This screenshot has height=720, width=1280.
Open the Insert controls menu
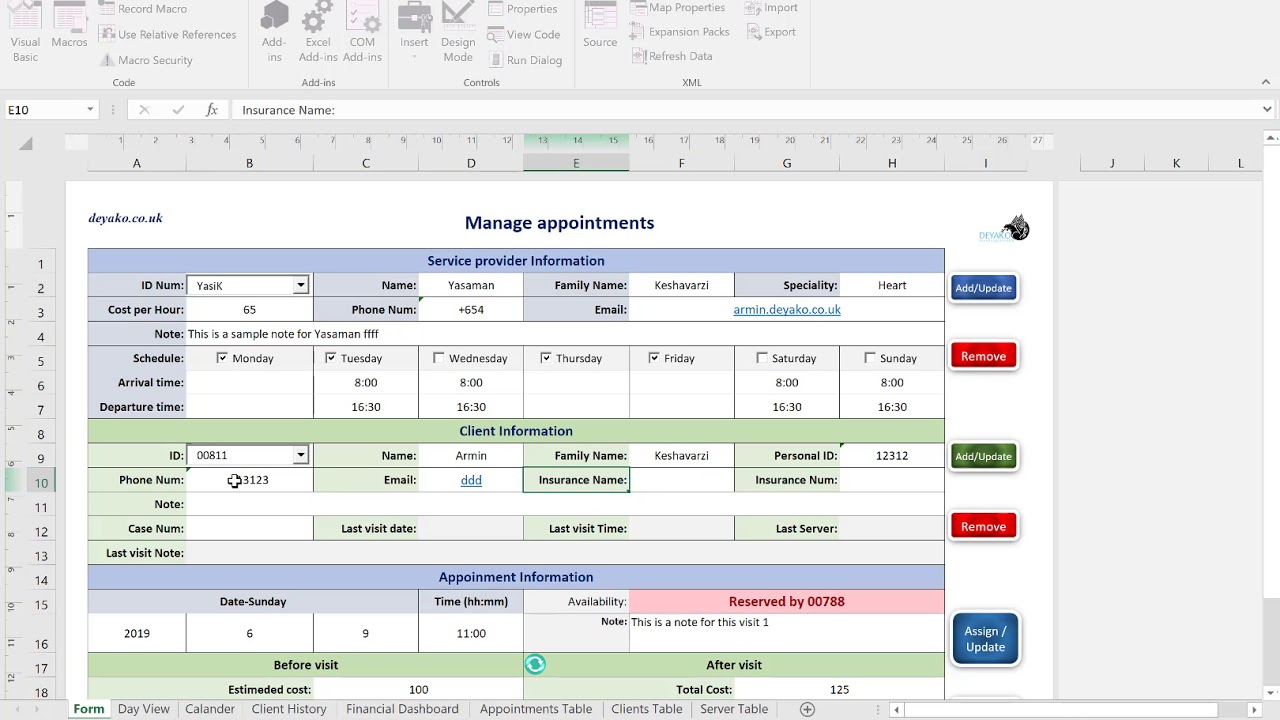point(414,33)
